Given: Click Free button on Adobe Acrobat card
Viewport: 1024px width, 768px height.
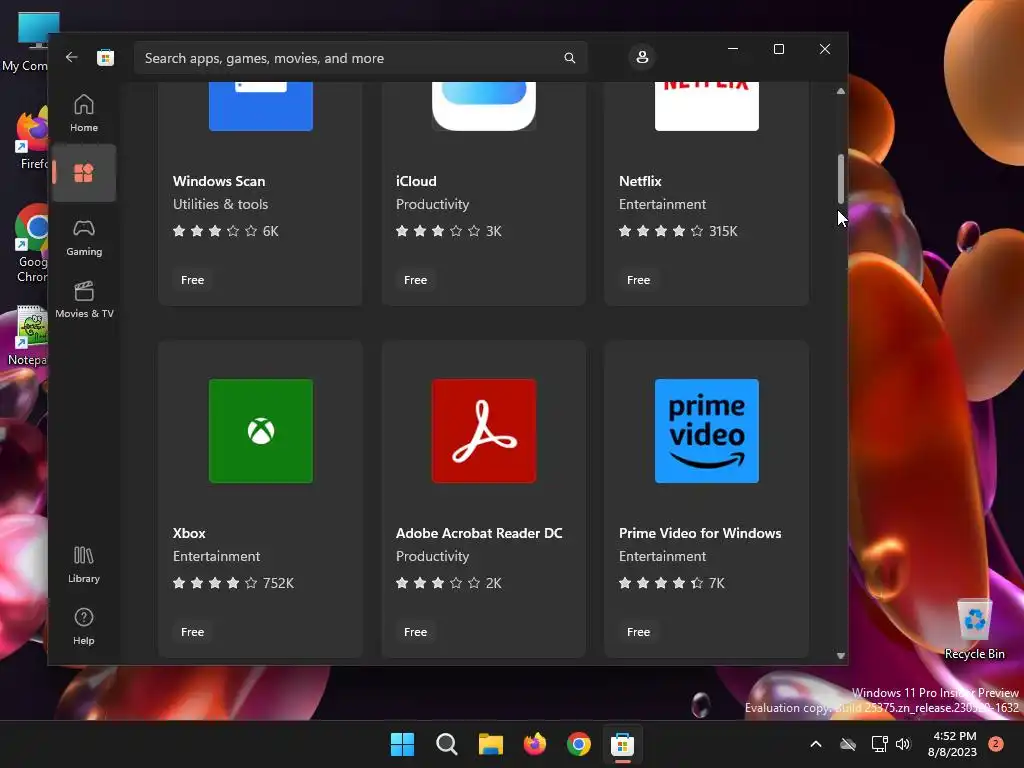Looking at the screenshot, I should point(415,632).
